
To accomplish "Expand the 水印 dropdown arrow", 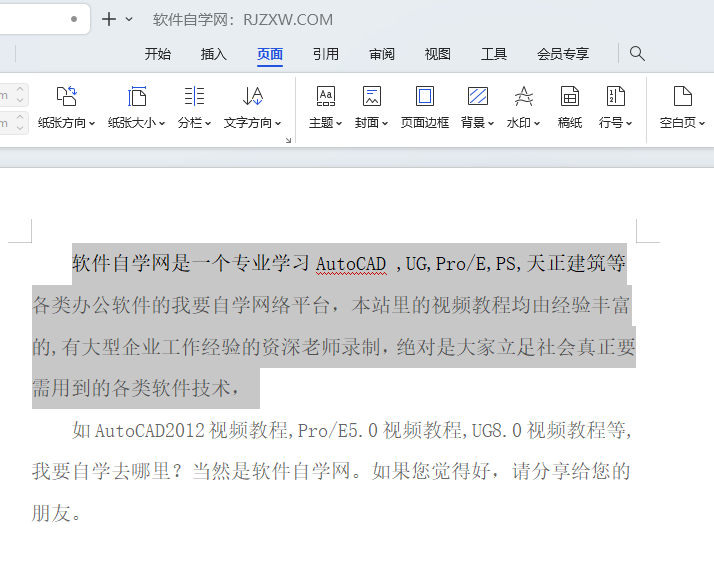I will pyautogui.click(x=537, y=123).
